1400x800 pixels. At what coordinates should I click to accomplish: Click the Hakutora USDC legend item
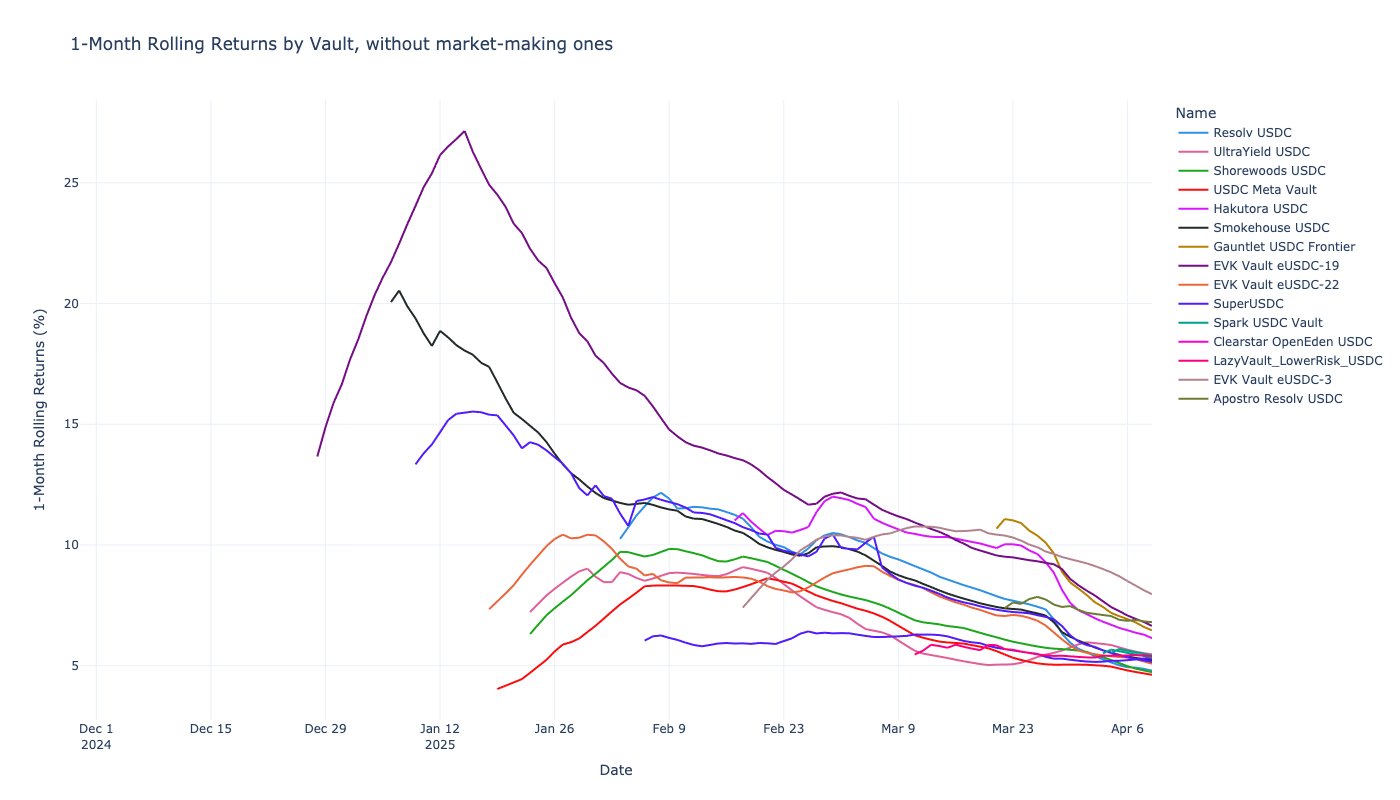1259,209
